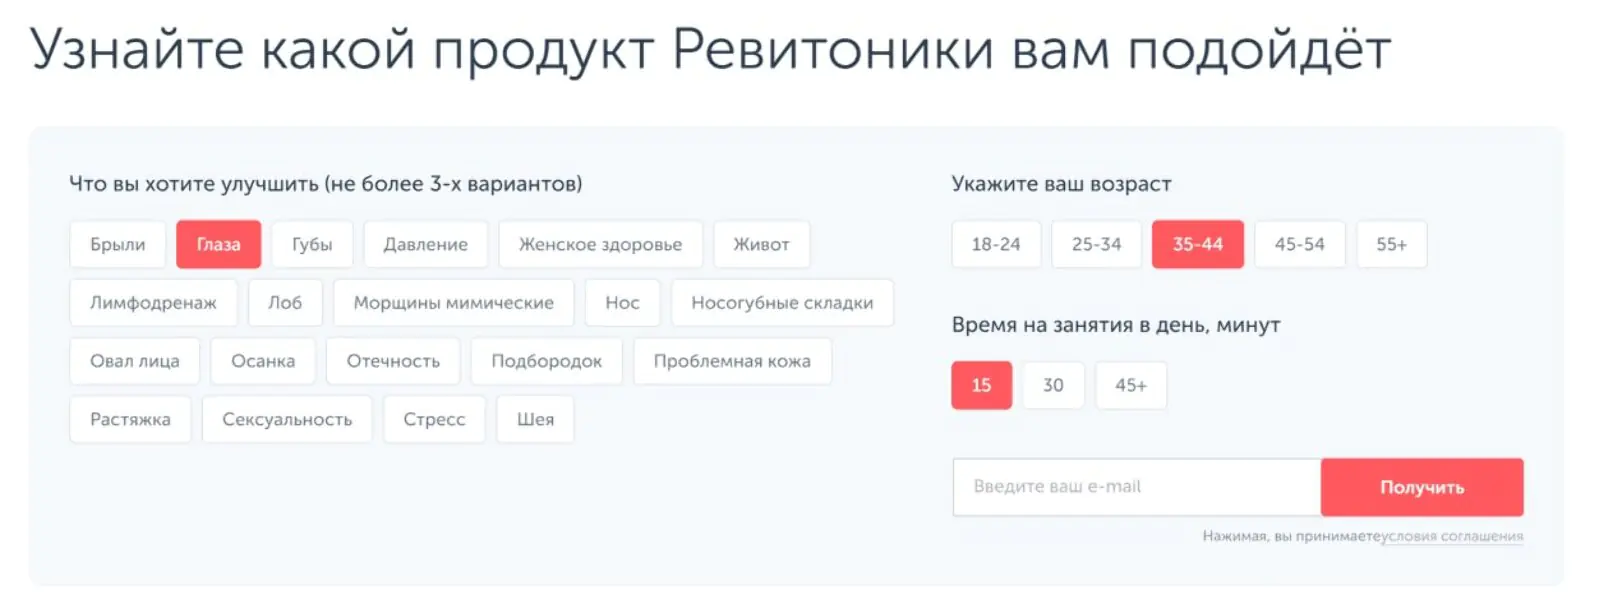This screenshot has height=613, width=1599.
Task: Select the Сексуальность option
Action: tap(287, 419)
